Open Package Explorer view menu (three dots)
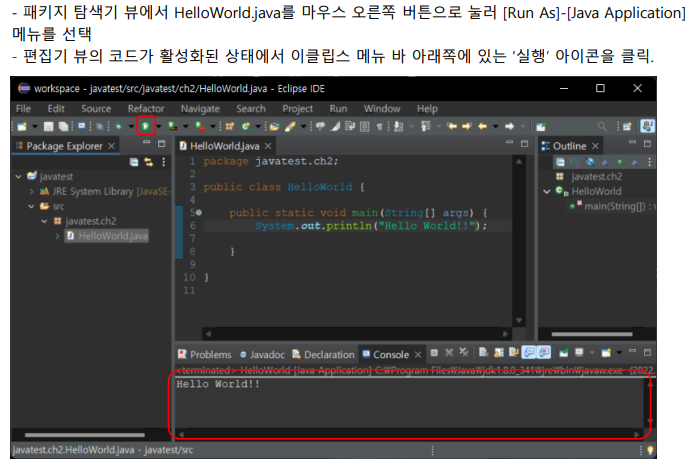The height and width of the screenshot is (465, 687). tap(164, 162)
